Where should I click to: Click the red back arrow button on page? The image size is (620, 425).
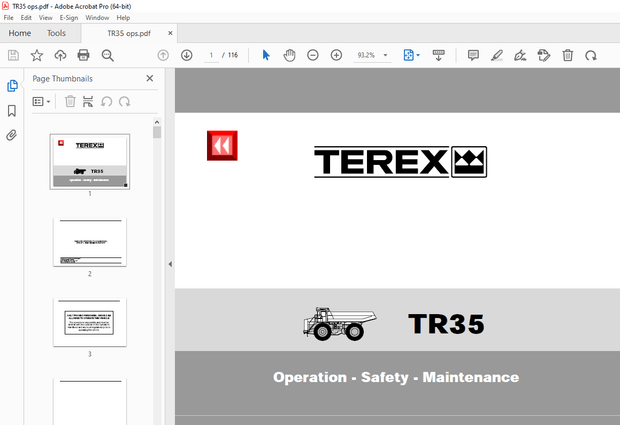(x=222, y=145)
